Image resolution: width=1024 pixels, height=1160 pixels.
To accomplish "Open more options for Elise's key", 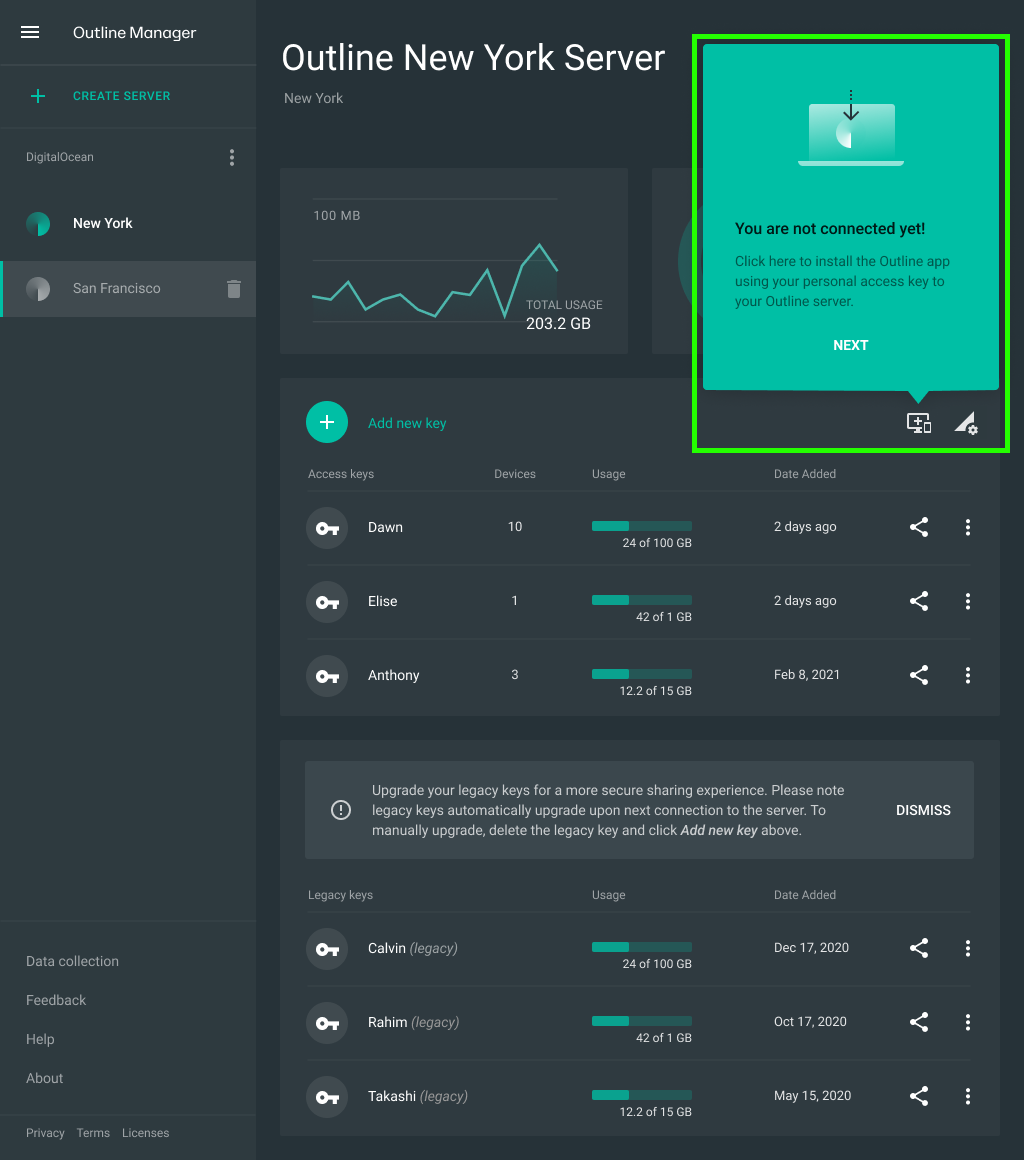I will [x=967, y=601].
